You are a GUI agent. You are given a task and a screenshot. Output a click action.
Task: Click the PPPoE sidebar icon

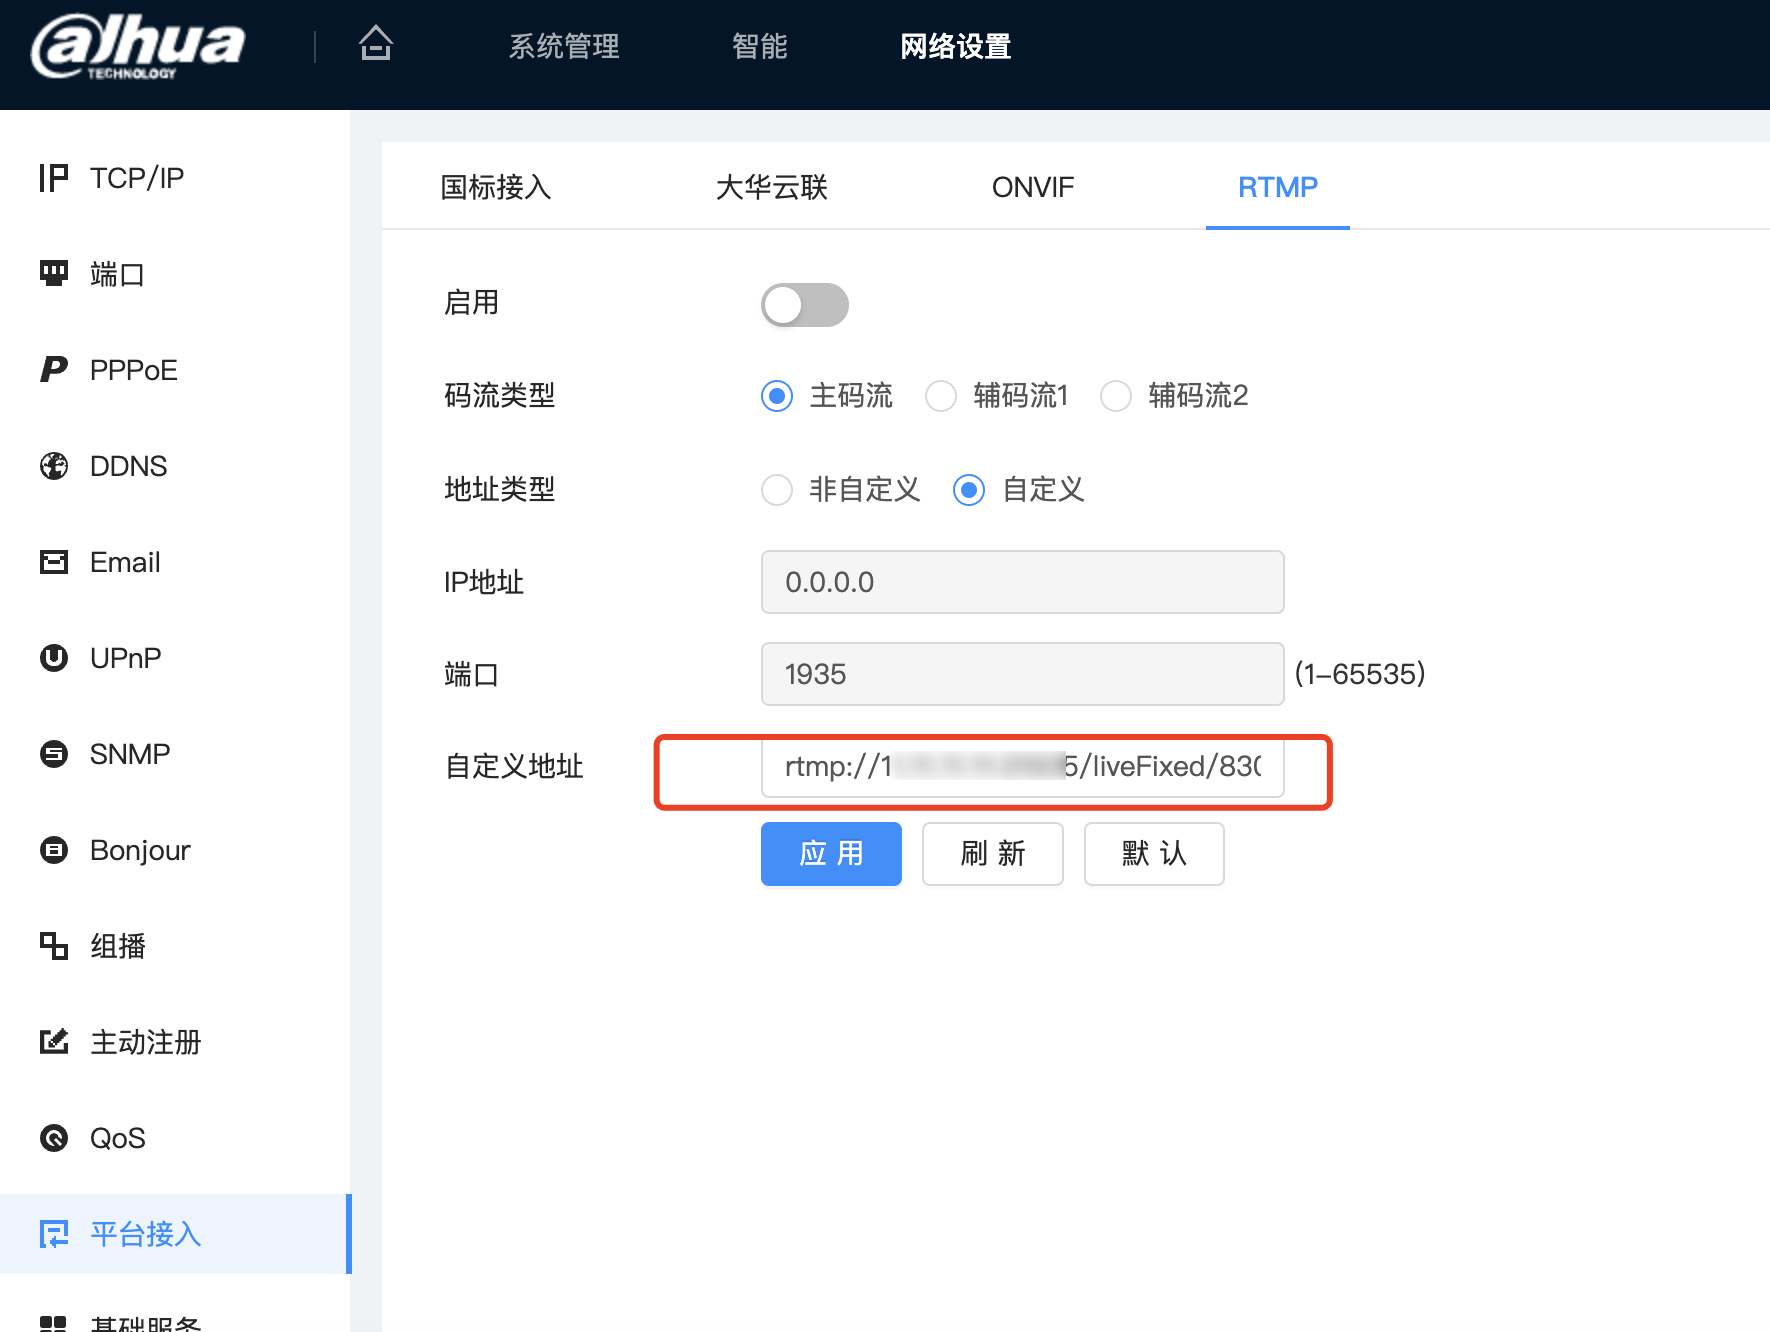[53, 370]
